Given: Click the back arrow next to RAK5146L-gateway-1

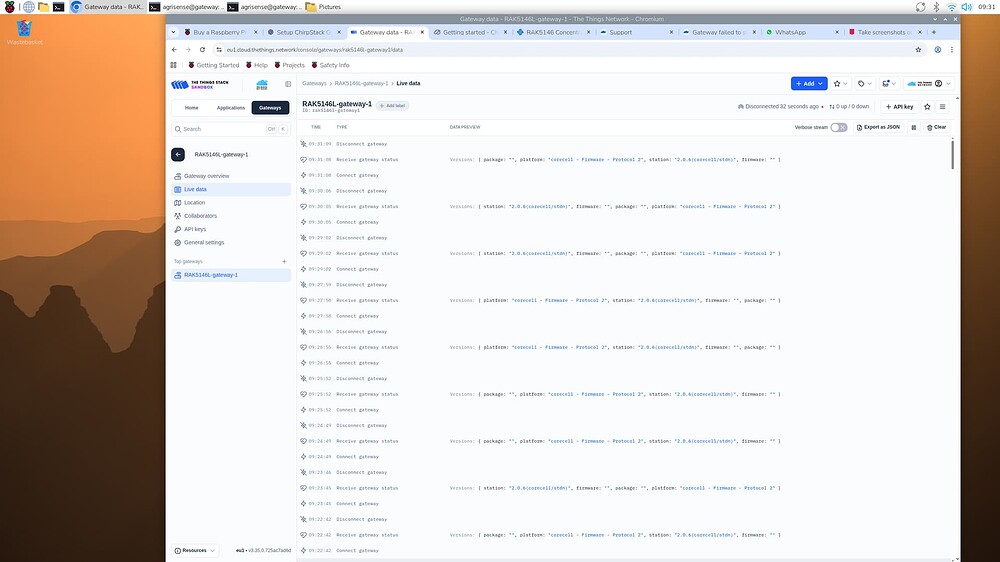Looking at the screenshot, I should (x=178, y=154).
